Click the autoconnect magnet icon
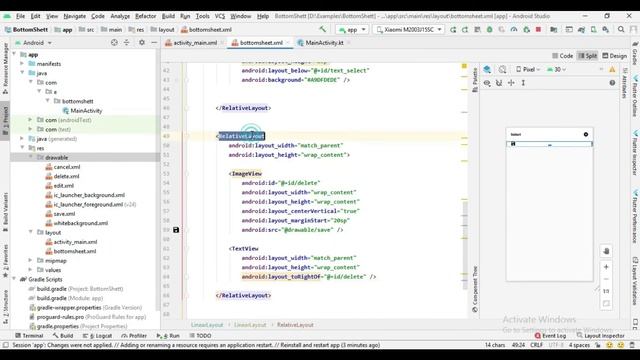The width and height of the screenshot is (640, 360). click(x=499, y=83)
